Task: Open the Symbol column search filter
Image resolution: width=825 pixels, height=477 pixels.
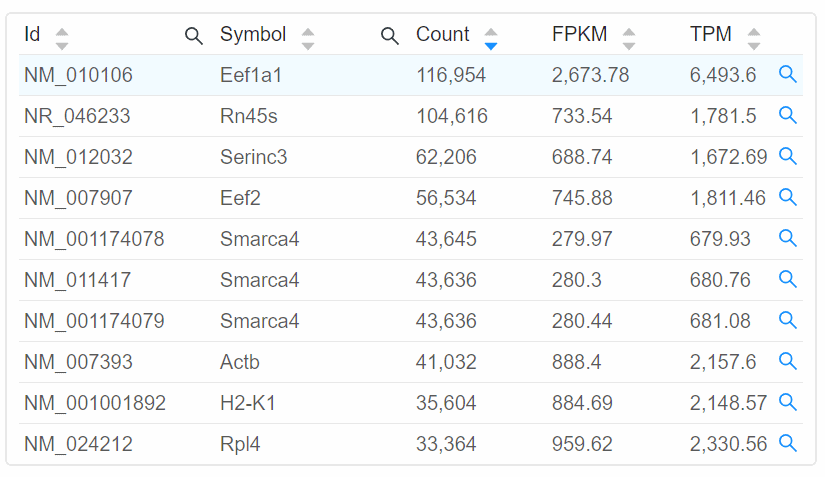Action: [x=389, y=36]
